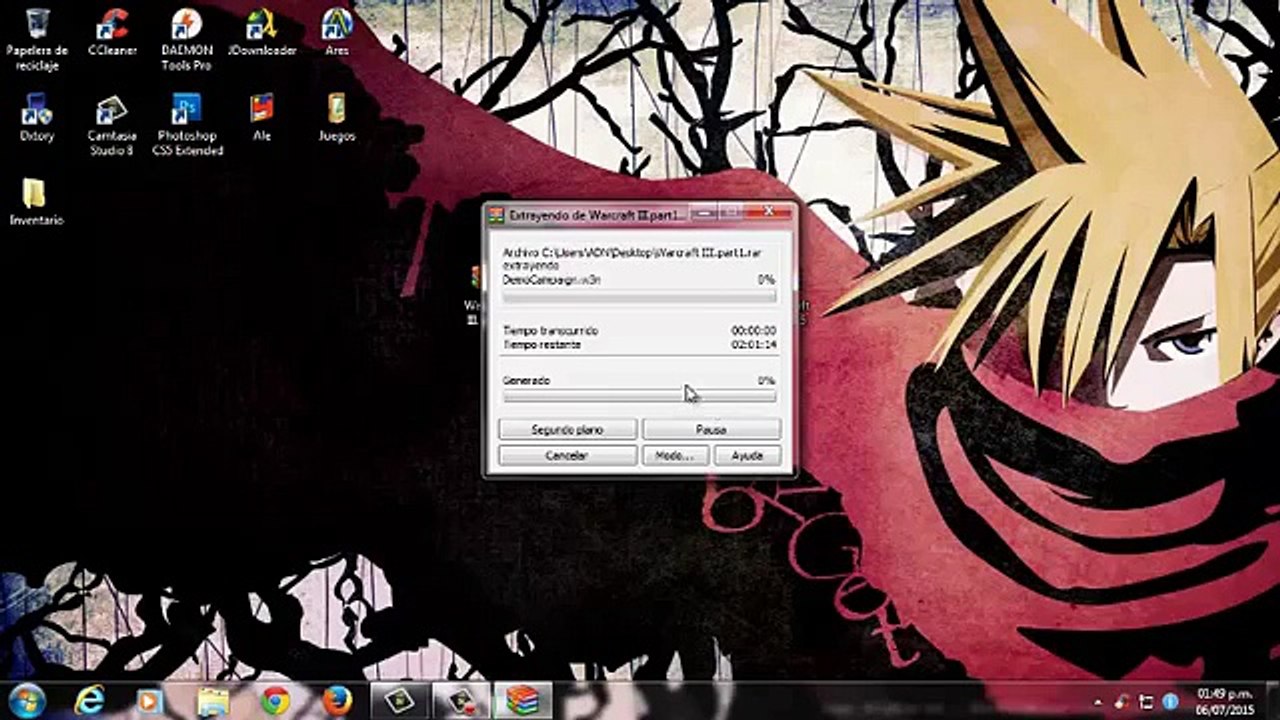The image size is (1280, 720).
Task: Select the CCleaner desktop shortcut
Action: click(112, 32)
